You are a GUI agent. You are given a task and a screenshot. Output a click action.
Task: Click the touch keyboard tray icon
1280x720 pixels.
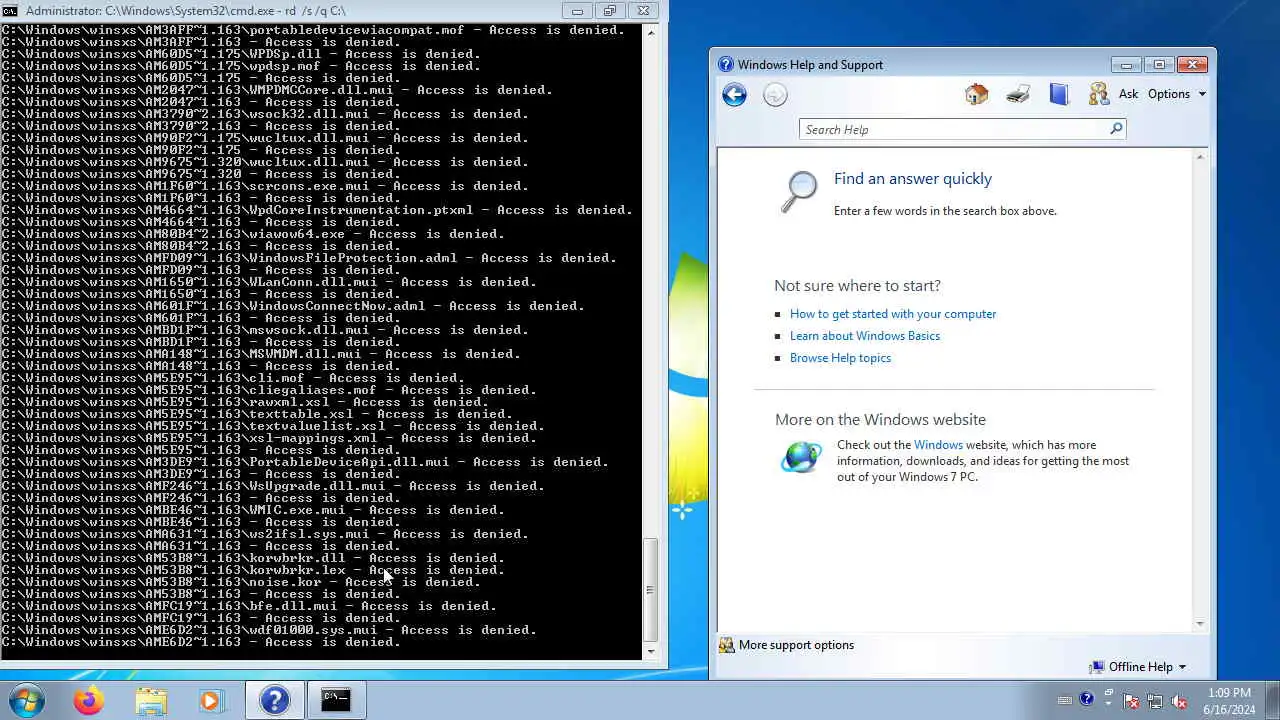click(x=1064, y=701)
